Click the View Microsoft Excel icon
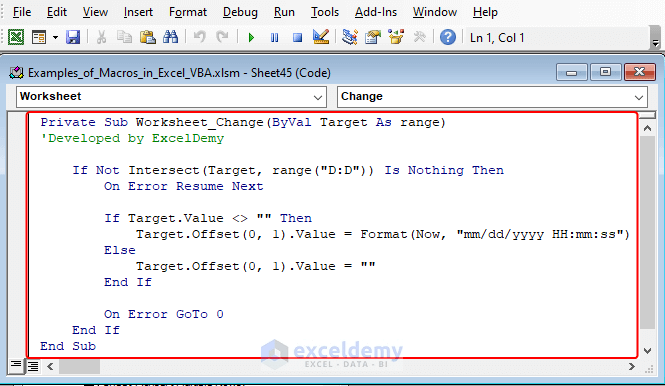The image size is (665, 386). coord(16,37)
